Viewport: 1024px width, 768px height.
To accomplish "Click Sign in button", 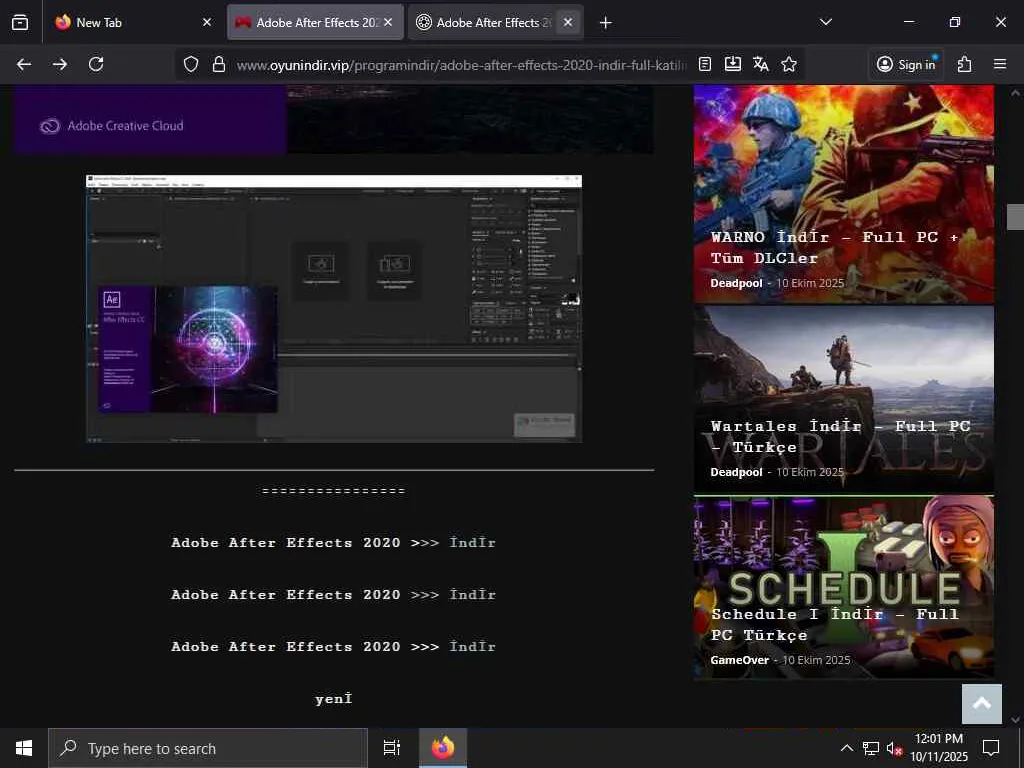I will pyautogui.click(x=906, y=64).
